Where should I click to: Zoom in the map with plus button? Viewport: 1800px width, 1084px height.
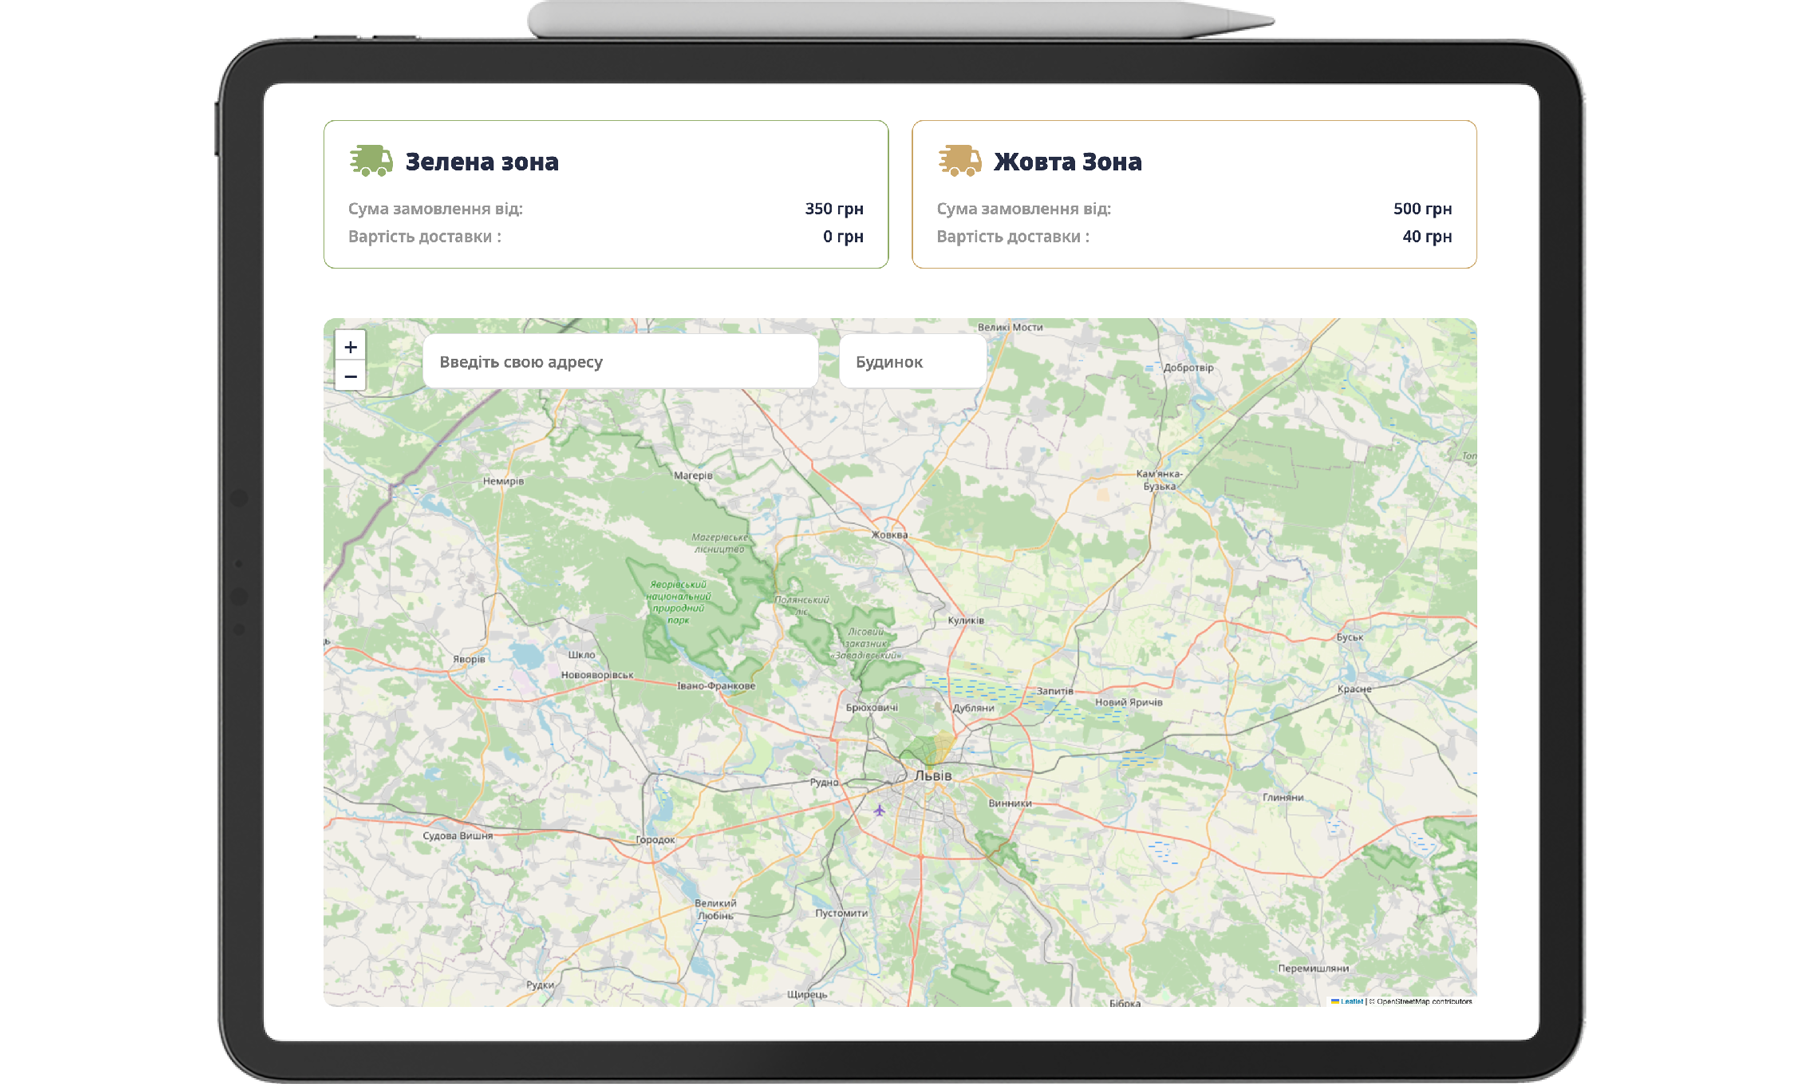[x=350, y=346]
